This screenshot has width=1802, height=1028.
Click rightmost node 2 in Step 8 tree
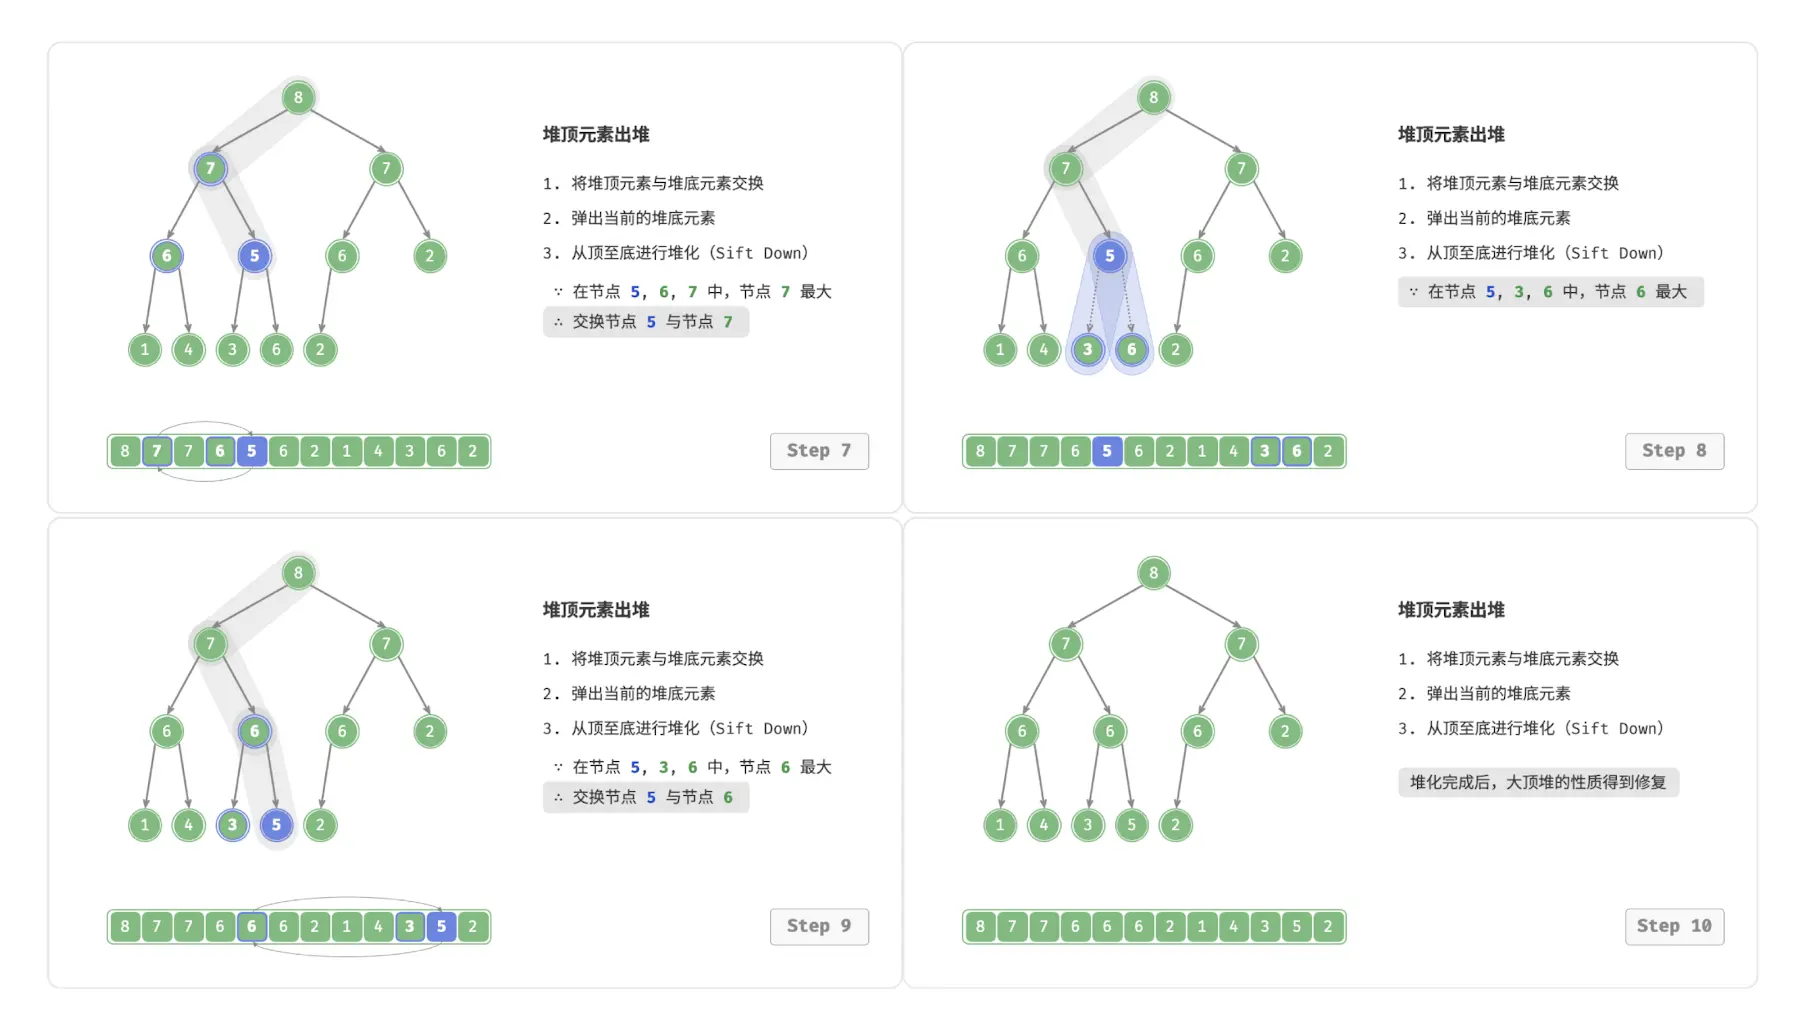[1285, 256]
